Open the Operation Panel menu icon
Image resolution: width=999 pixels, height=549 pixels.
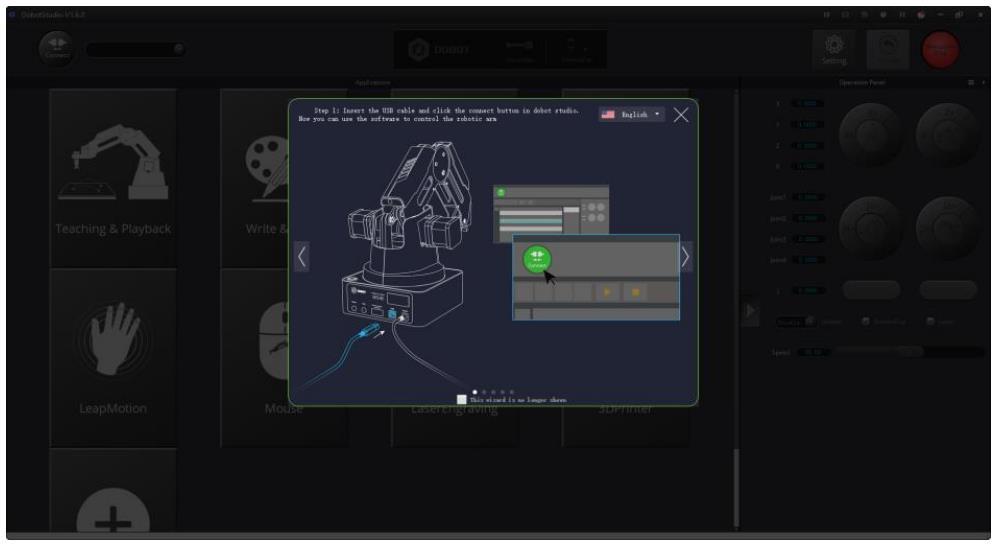pyautogui.click(x=971, y=82)
